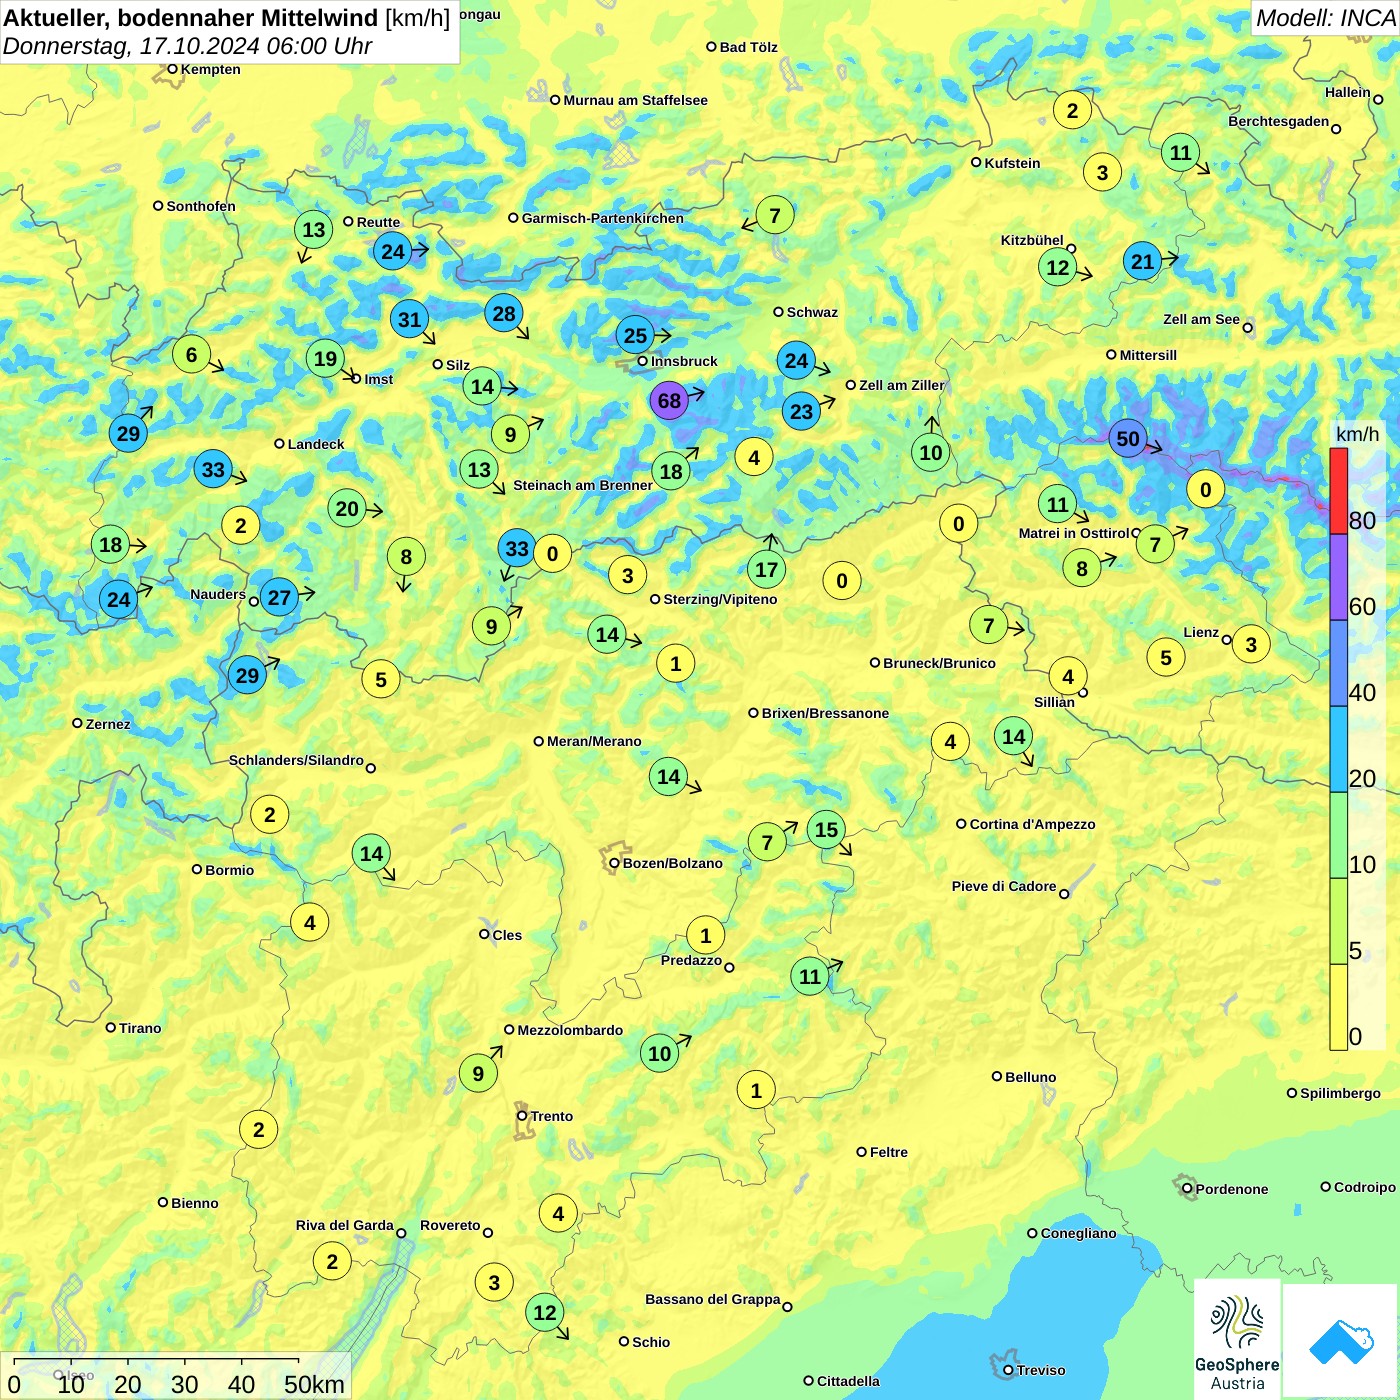This screenshot has width=1400, height=1400.
Task: Click the blue logo beside the GeoSphere logo
Action: point(1340,1340)
